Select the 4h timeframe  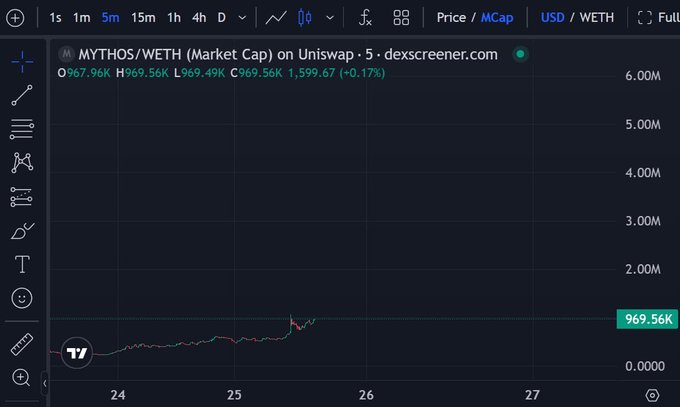click(x=199, y=18)
